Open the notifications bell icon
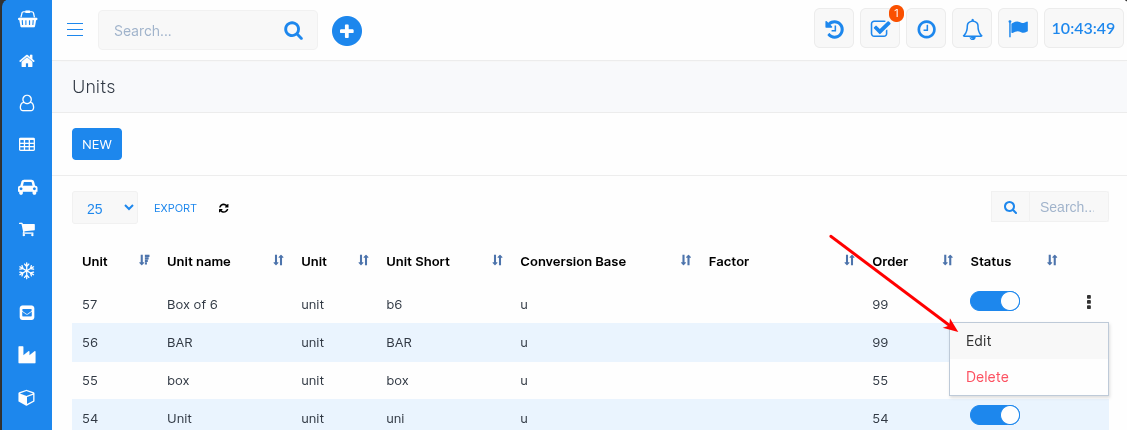Screen dimensions: 1127x430 tap(972, 29)
